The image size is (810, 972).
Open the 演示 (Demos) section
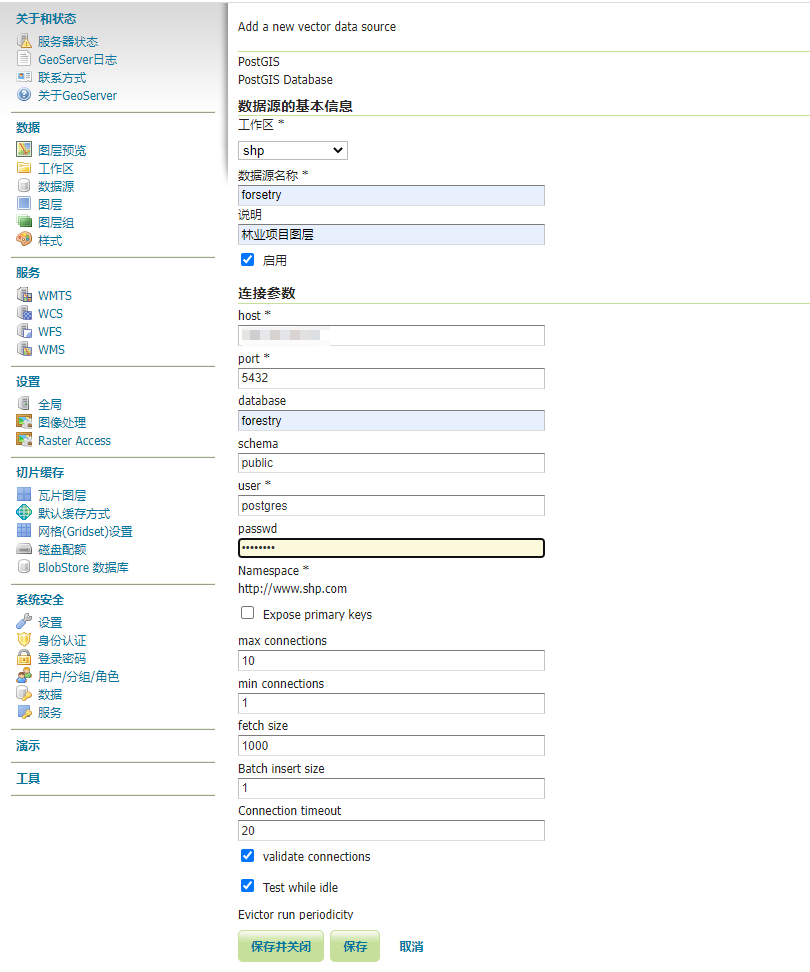28,746
